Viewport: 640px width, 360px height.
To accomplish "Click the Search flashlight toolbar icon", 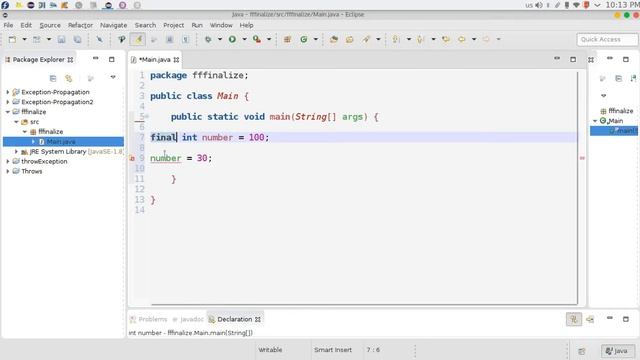I will (x=366, y=39).
